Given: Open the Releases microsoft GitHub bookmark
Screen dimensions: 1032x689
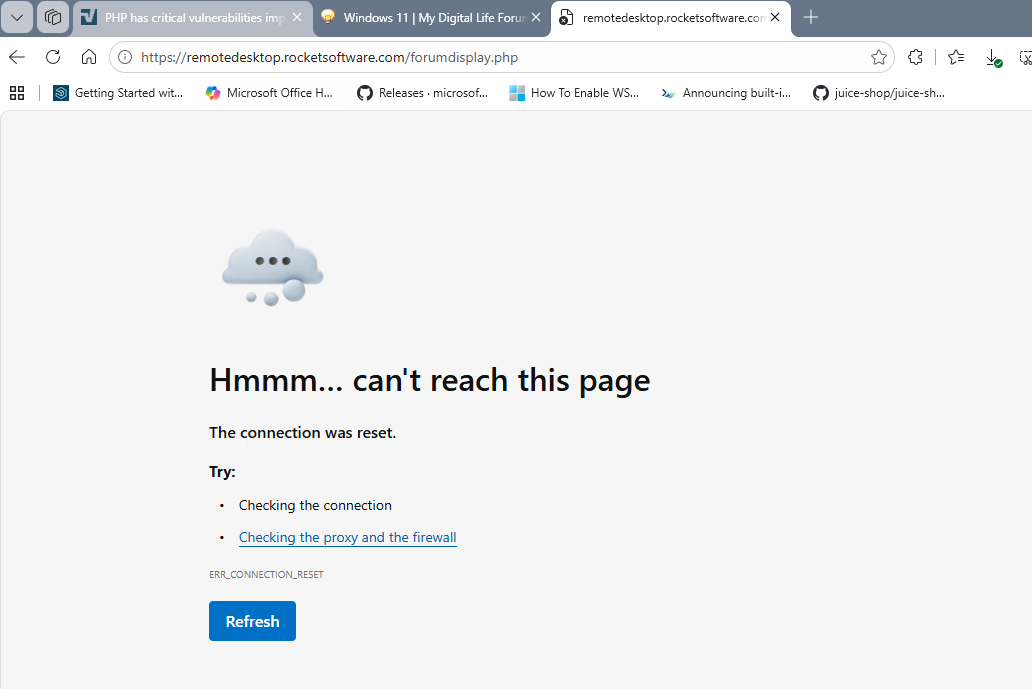Looking at the screenshot, I should [423, 93].
